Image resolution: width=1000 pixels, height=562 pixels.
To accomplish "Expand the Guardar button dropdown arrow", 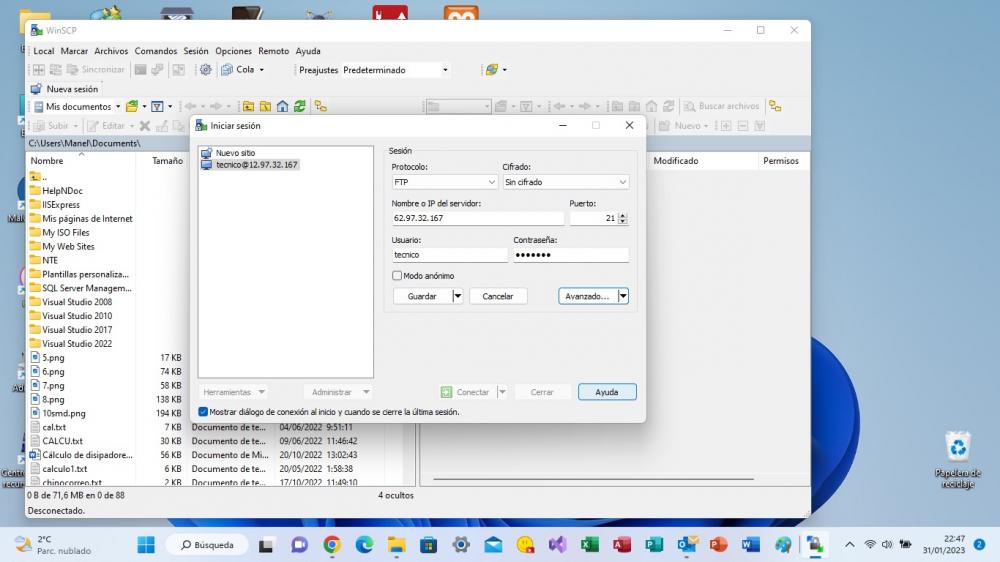I will tap(457, 296).
